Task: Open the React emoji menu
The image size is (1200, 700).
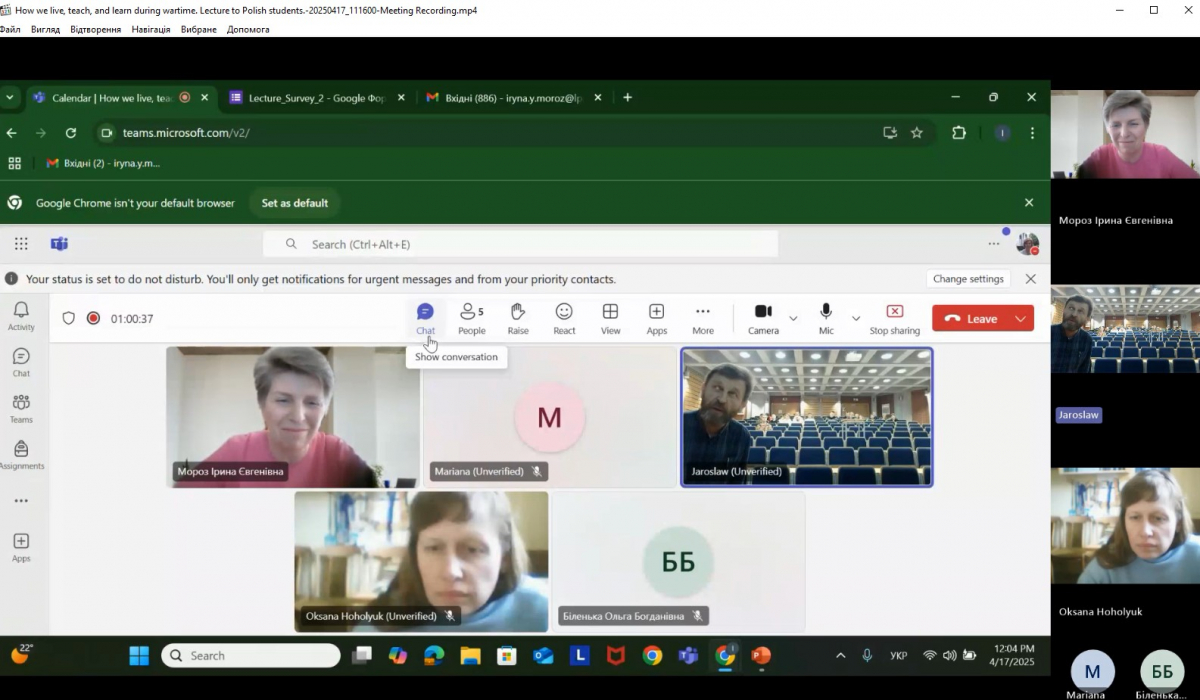Action: (x=564, y=318)
